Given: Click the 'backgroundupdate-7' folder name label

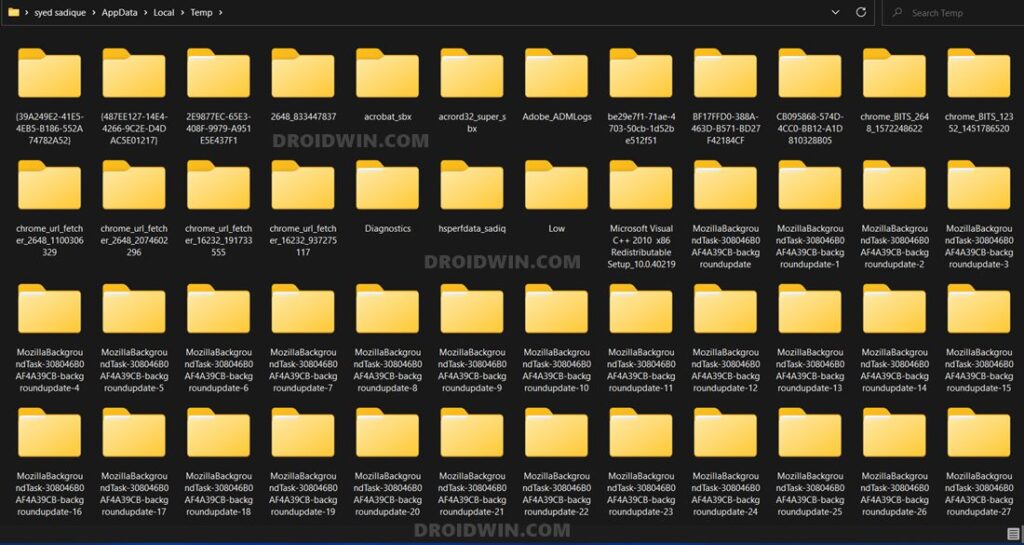Looking at the screenshot, I should click(303, 370).
